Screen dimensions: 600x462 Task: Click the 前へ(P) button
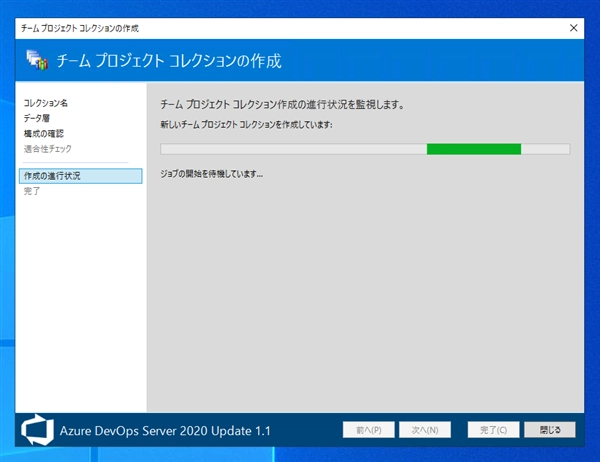pyautogui.click(x=368, y=430)
